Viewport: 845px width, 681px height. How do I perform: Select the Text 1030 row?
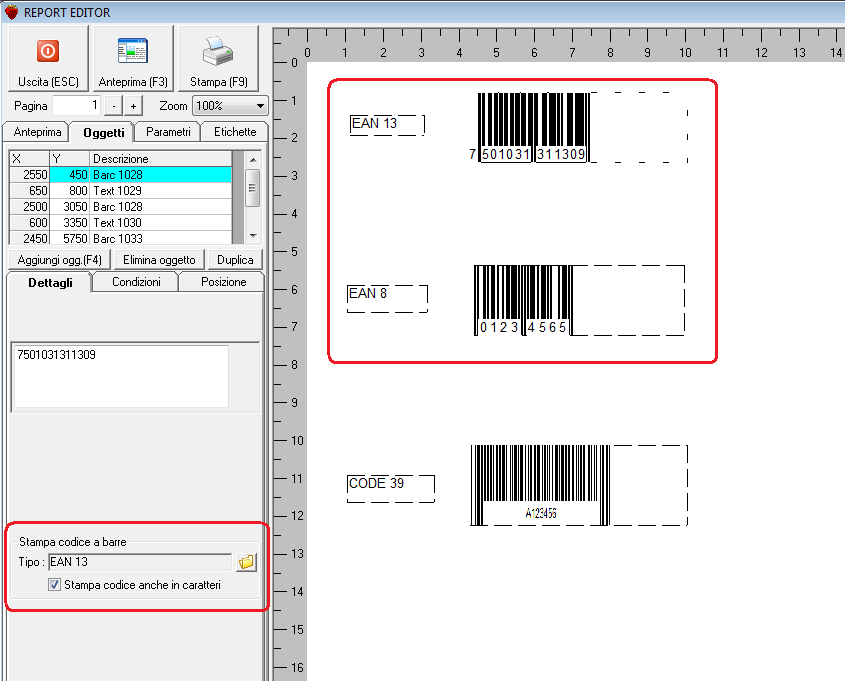pos(121,223)
